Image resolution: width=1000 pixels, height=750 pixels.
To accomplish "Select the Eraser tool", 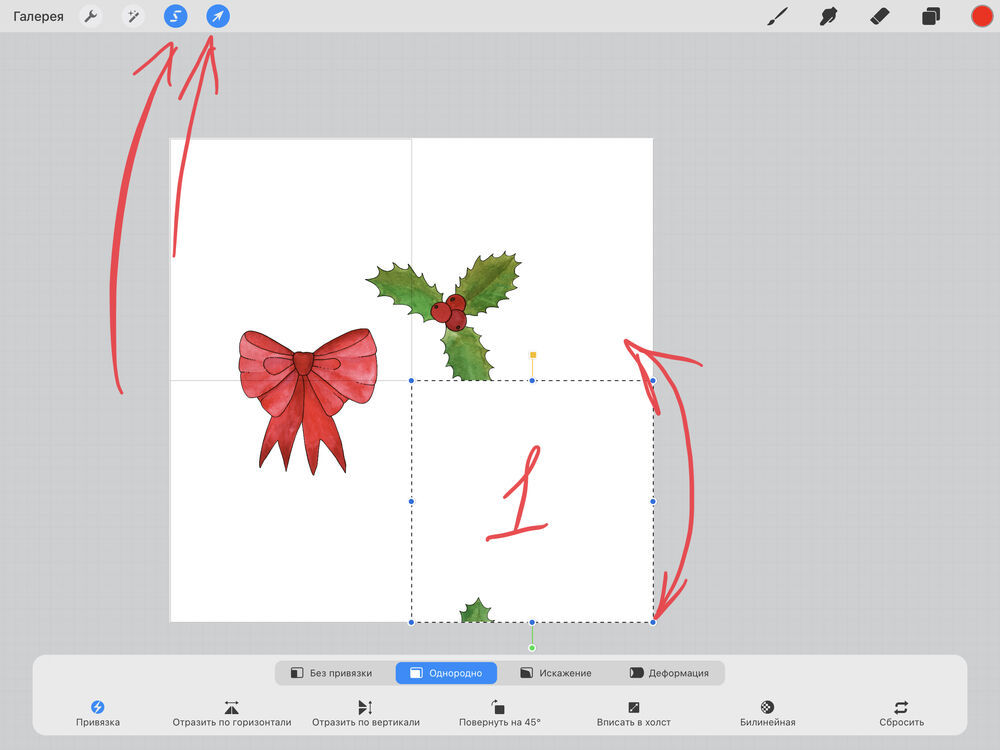I will (x=880, y=17).
